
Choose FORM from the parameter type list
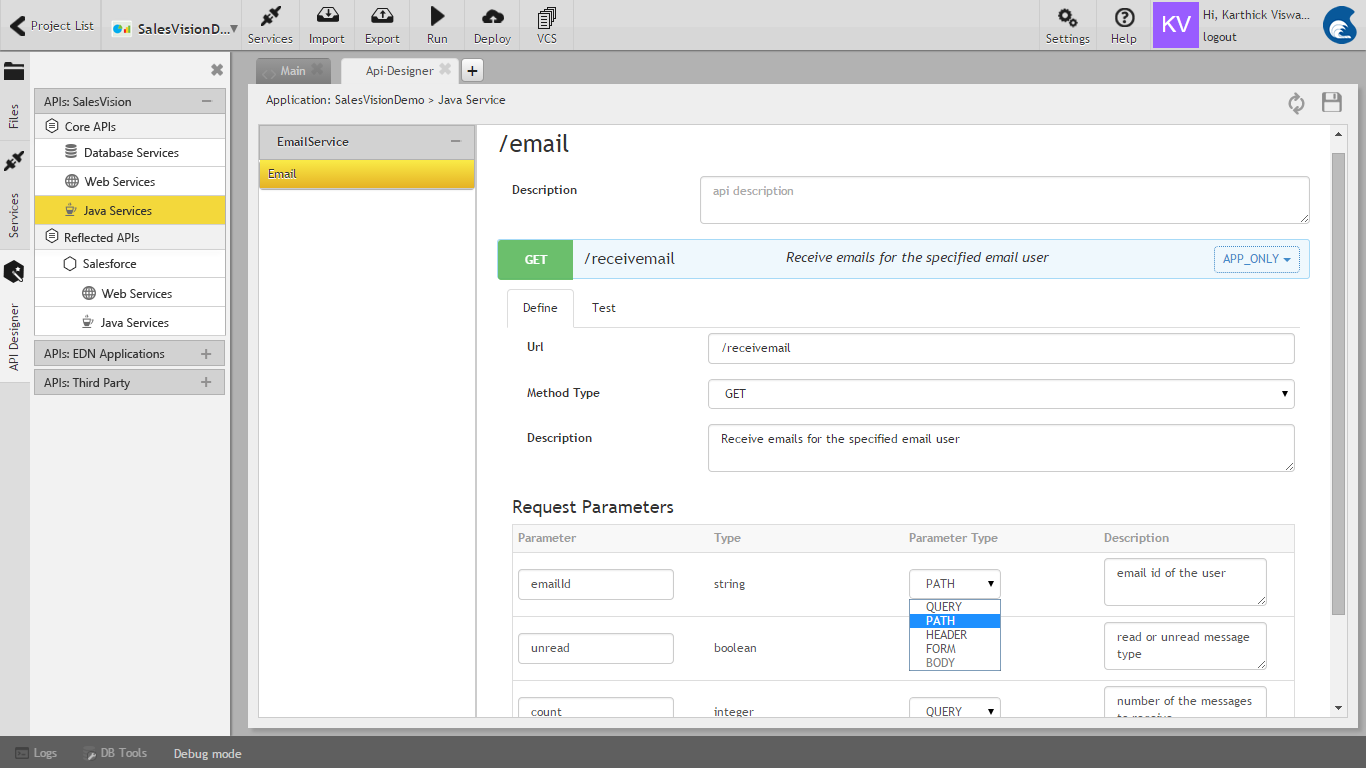pos(954,649)
